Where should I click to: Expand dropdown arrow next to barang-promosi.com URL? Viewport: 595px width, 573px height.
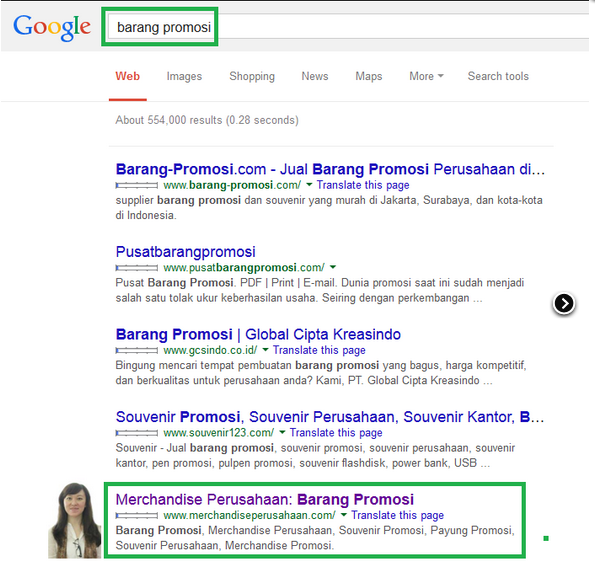click(x=309, y=185)
